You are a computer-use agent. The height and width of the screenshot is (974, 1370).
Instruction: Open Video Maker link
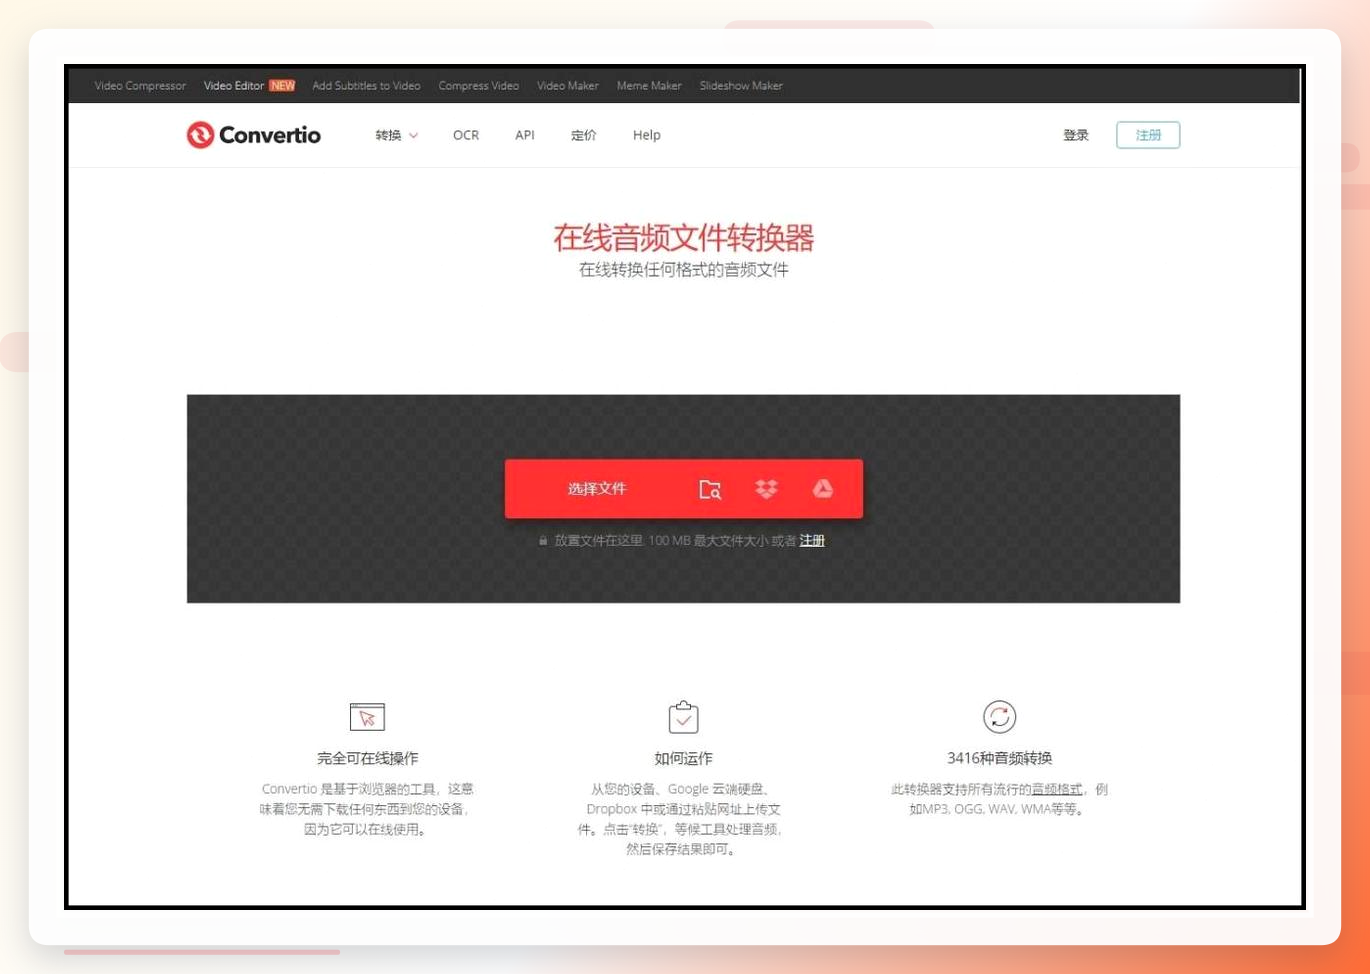pyautogui.click(x=568, y=86)
